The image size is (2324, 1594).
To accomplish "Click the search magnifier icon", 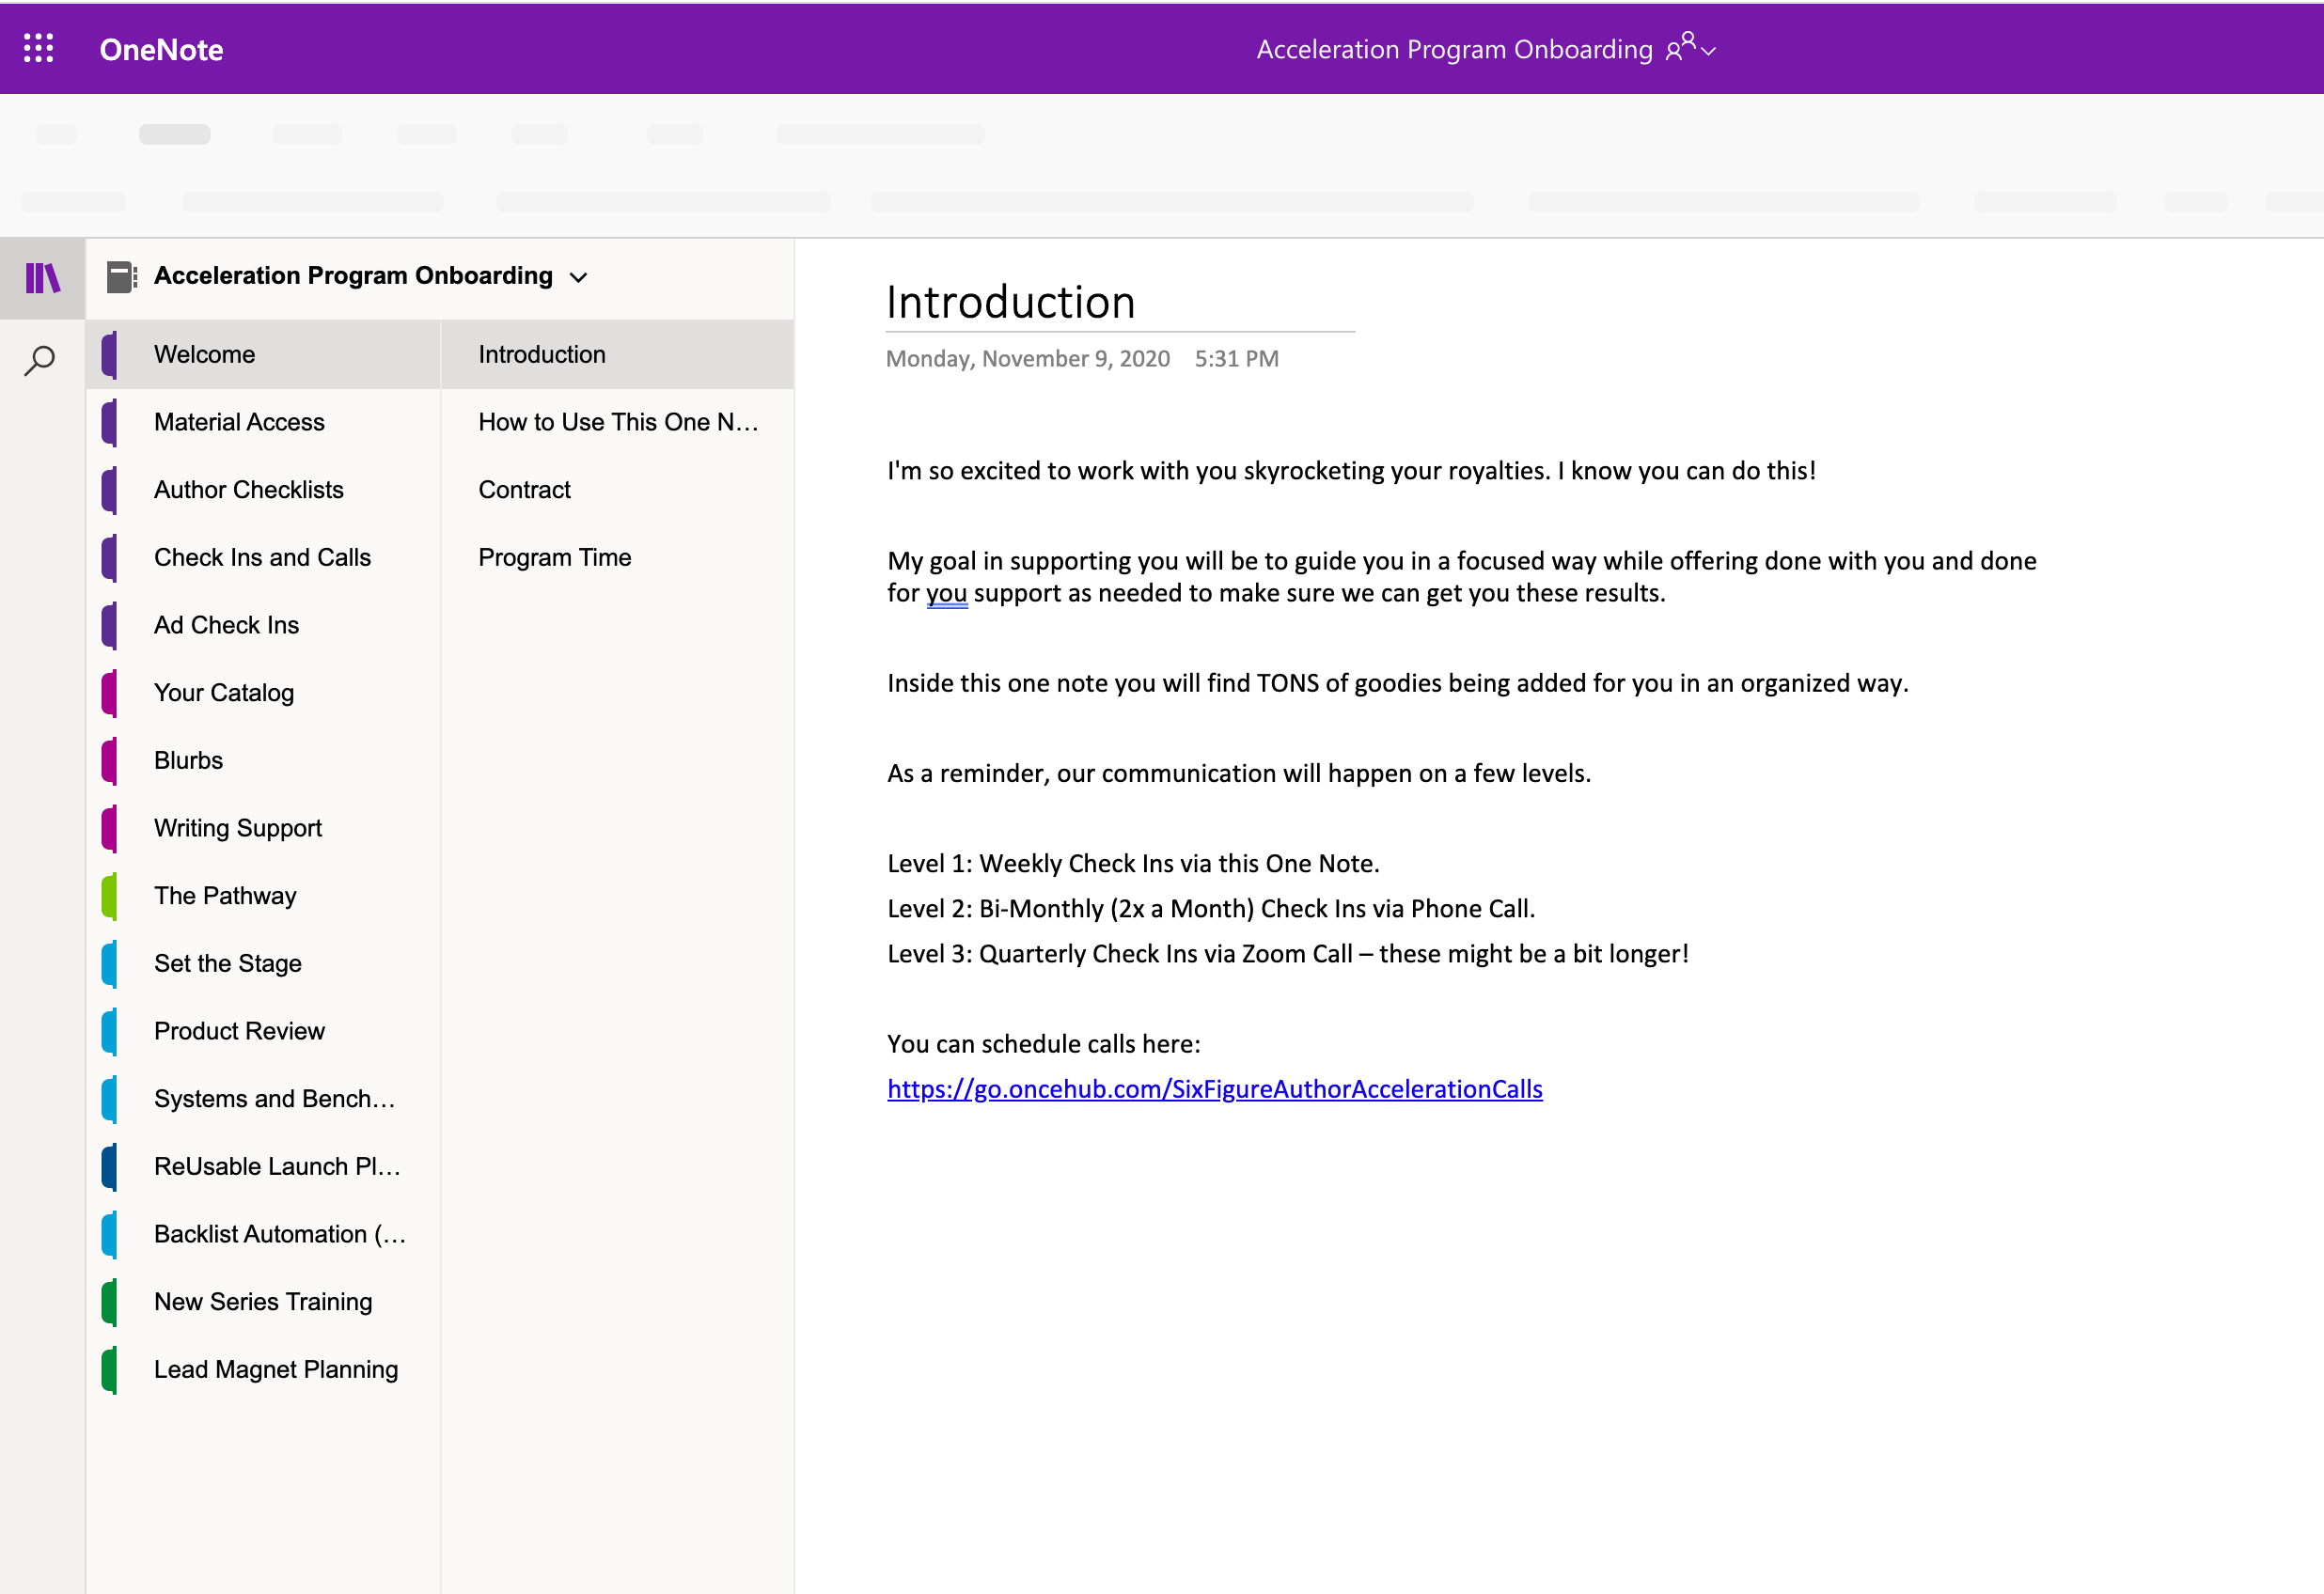I will point(40,360).
